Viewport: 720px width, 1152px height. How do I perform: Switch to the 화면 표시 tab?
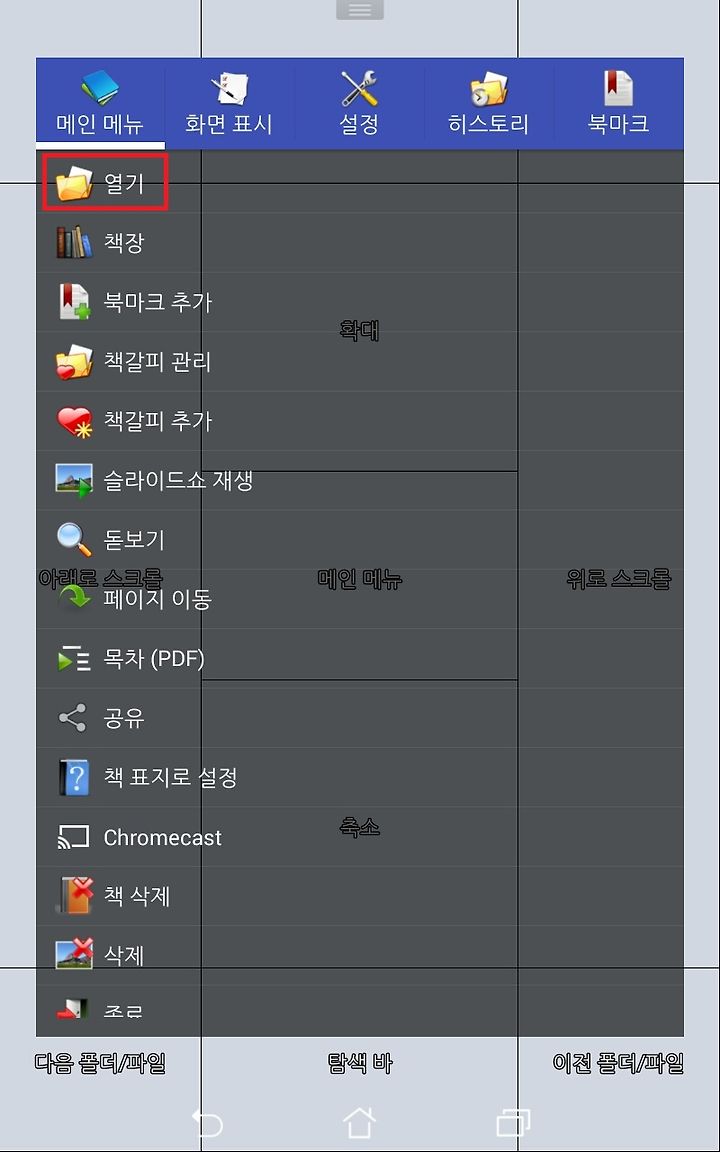tap(229, 104)
